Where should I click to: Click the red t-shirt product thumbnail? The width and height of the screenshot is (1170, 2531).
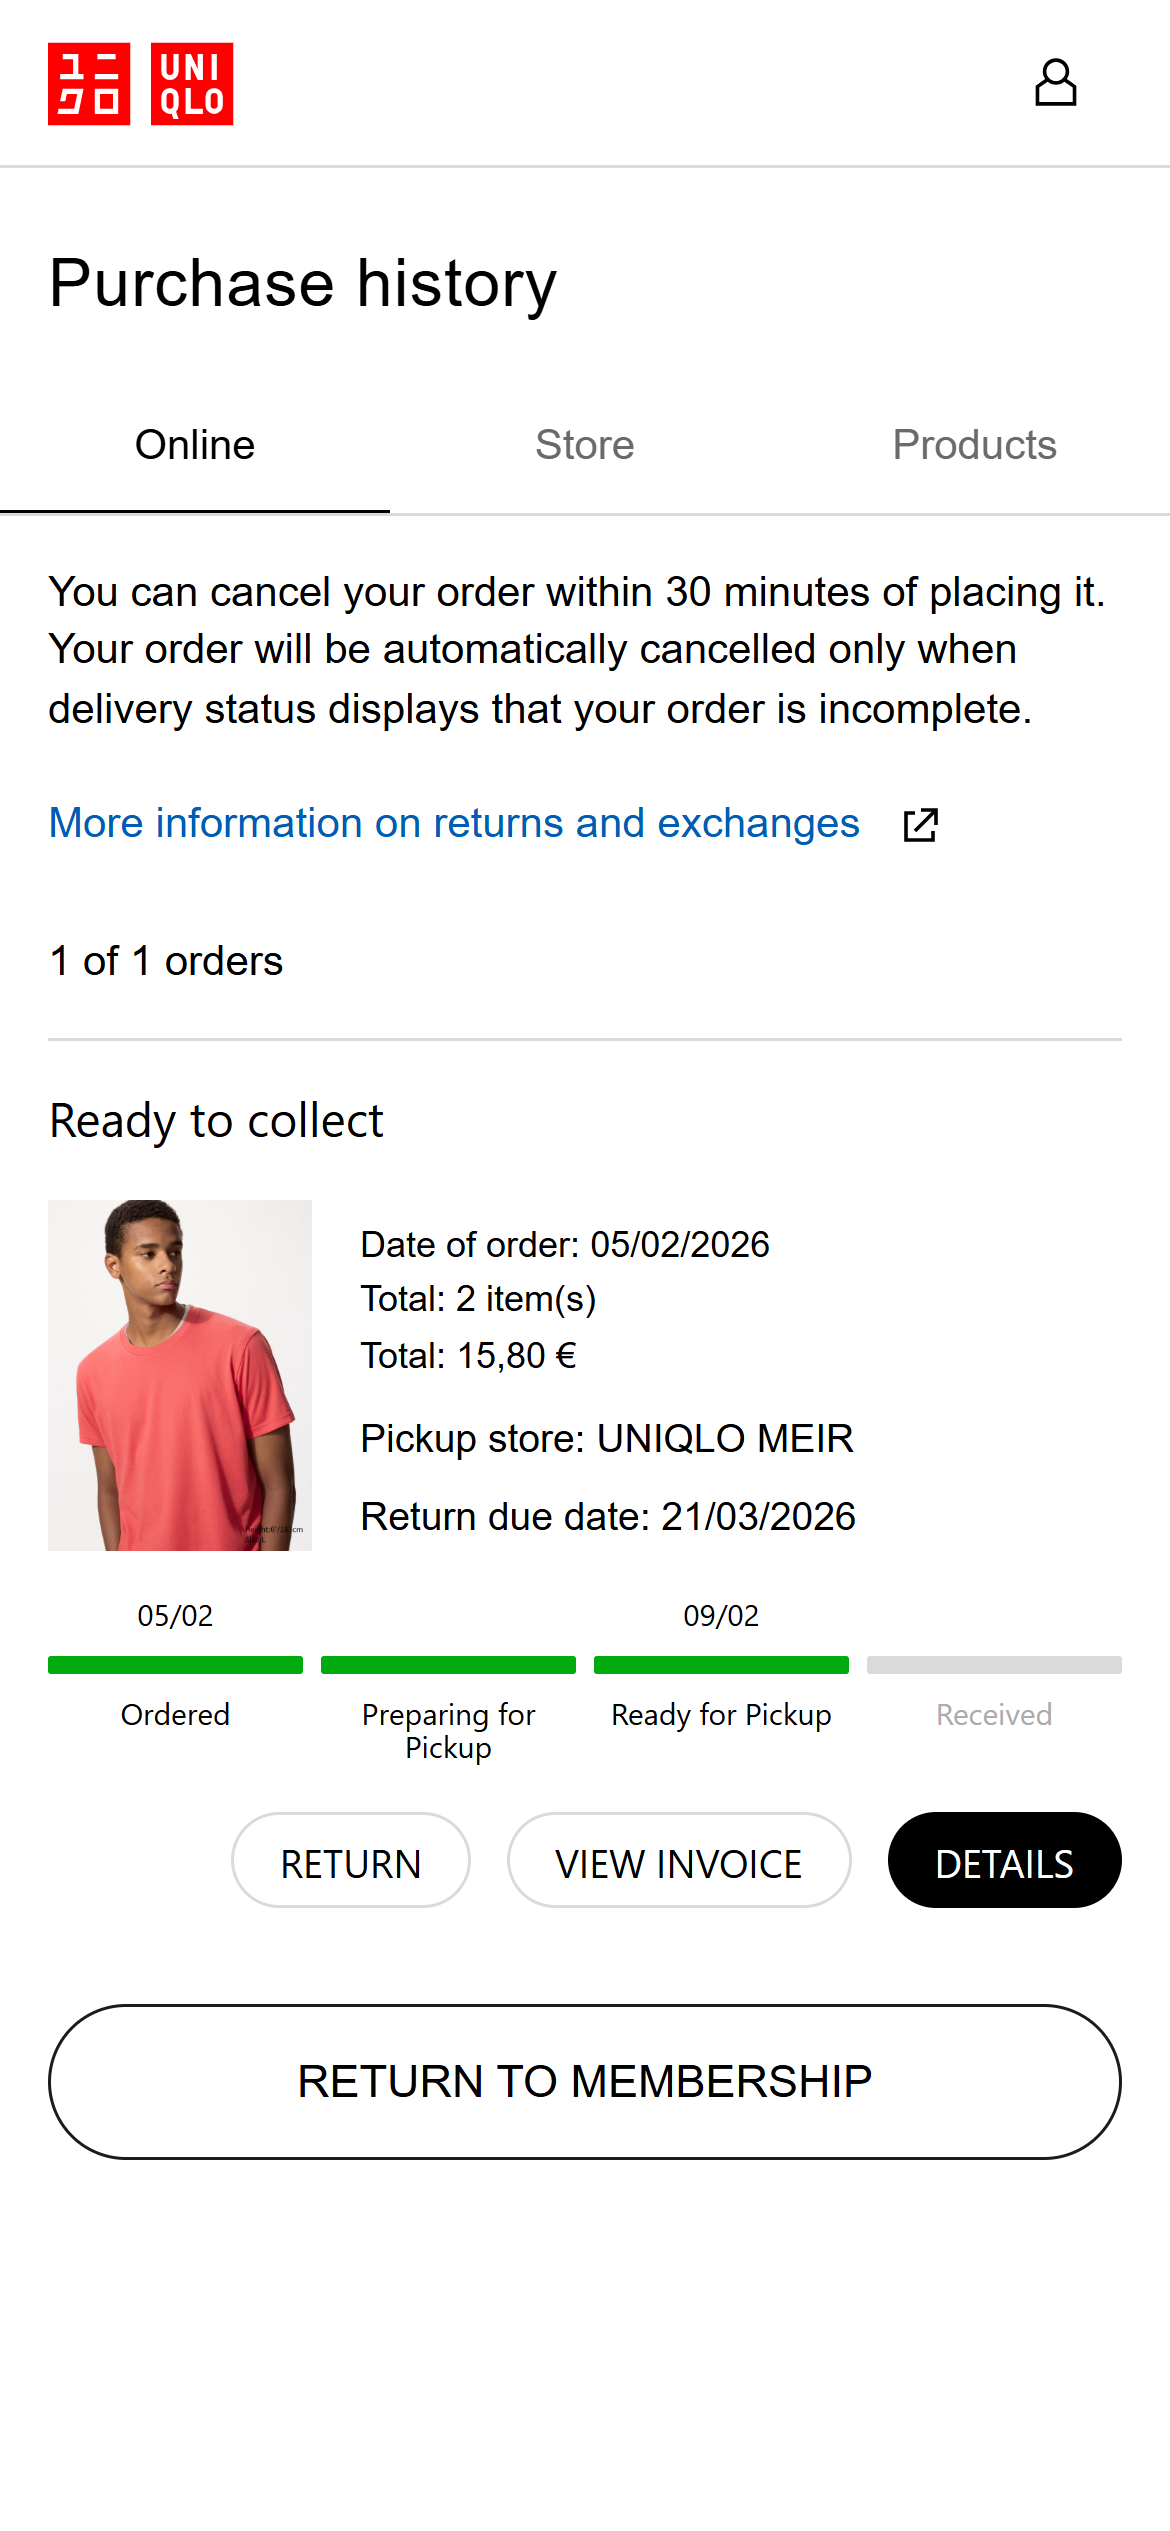[180, 1375]
